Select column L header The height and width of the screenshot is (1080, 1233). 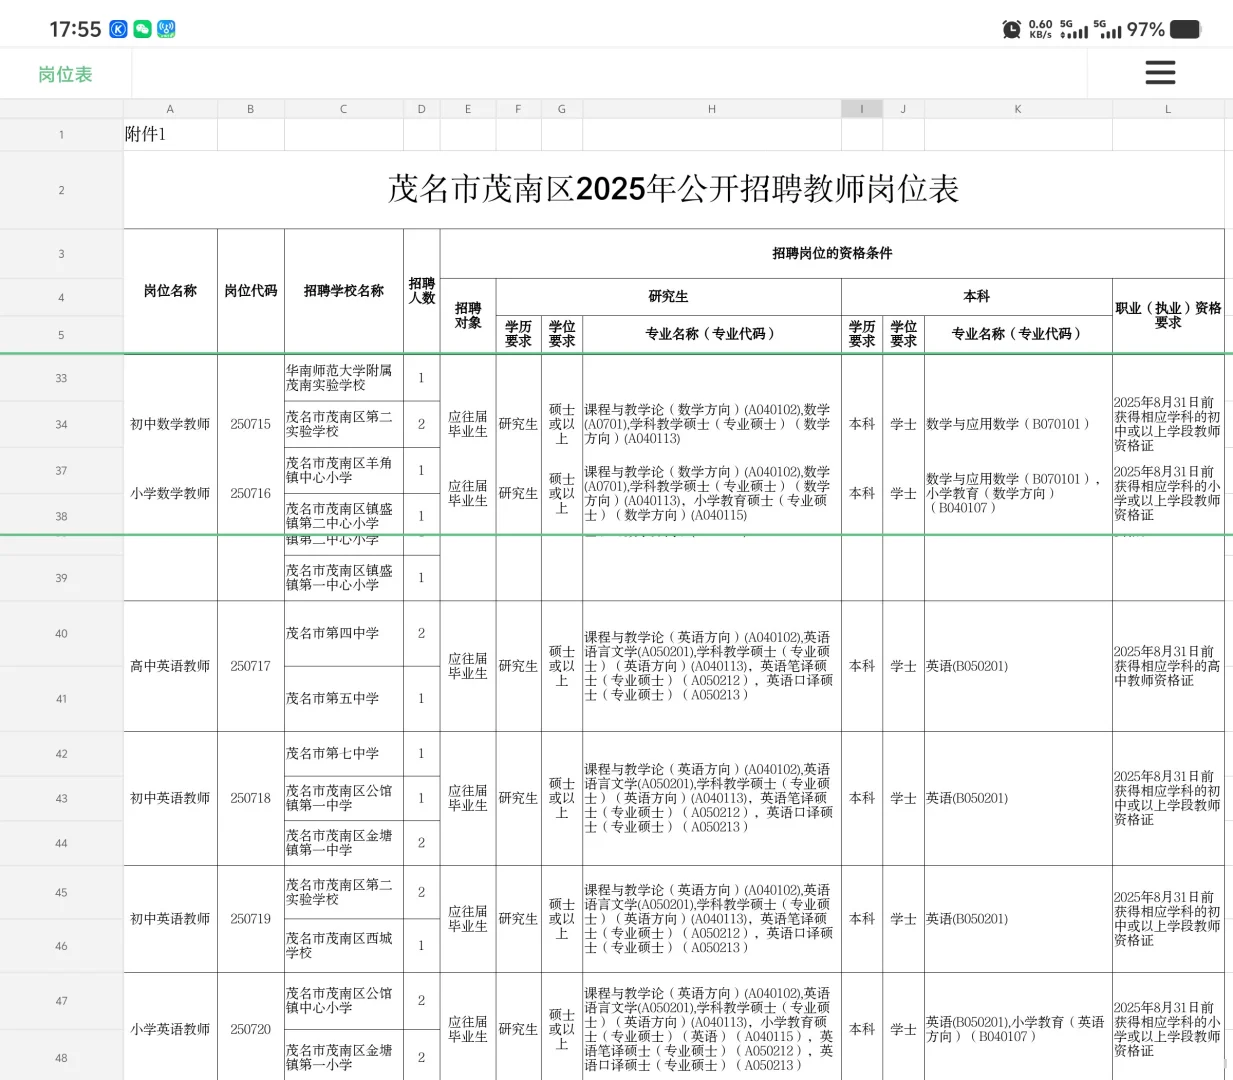(1168, 109)
